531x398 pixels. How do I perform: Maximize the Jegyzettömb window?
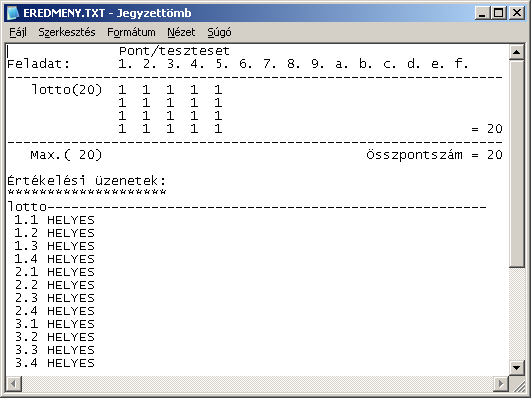tap(498, 13)
